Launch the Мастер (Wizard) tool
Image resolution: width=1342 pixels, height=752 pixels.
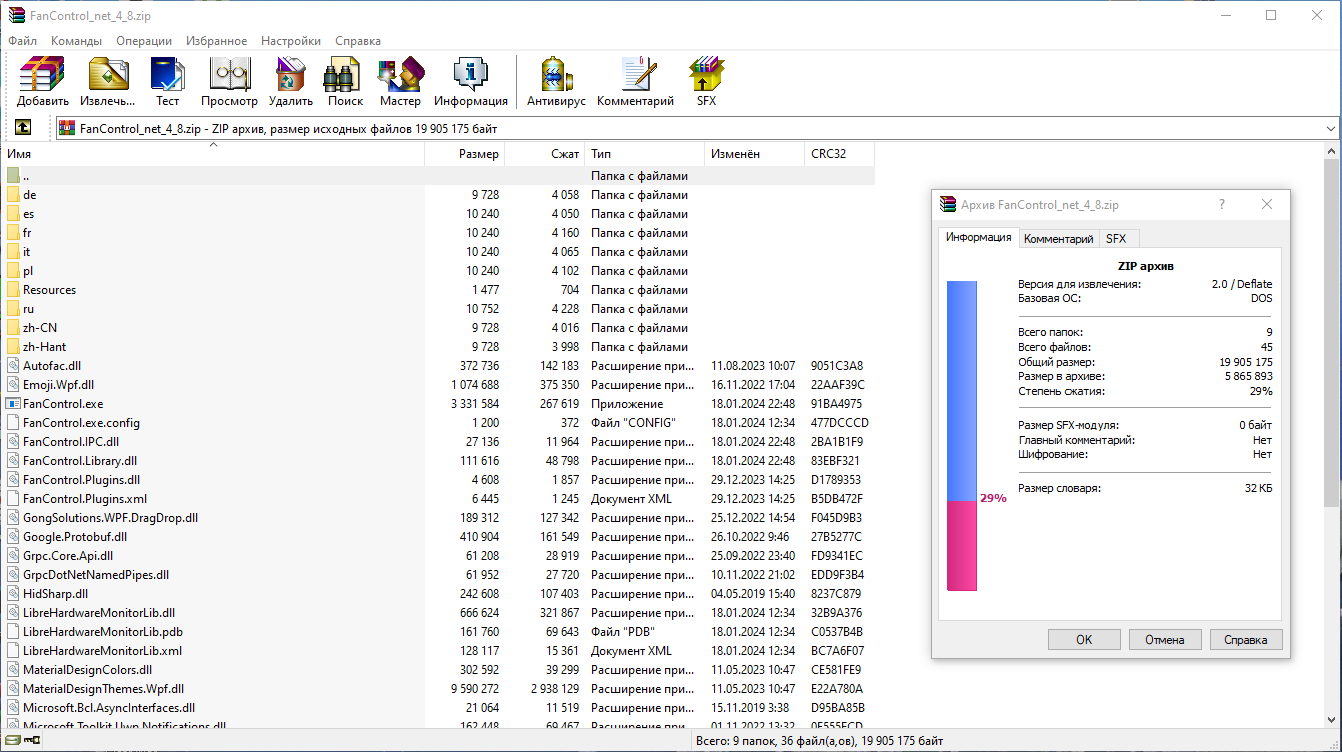pyautogui.click(x=400, y=81)
